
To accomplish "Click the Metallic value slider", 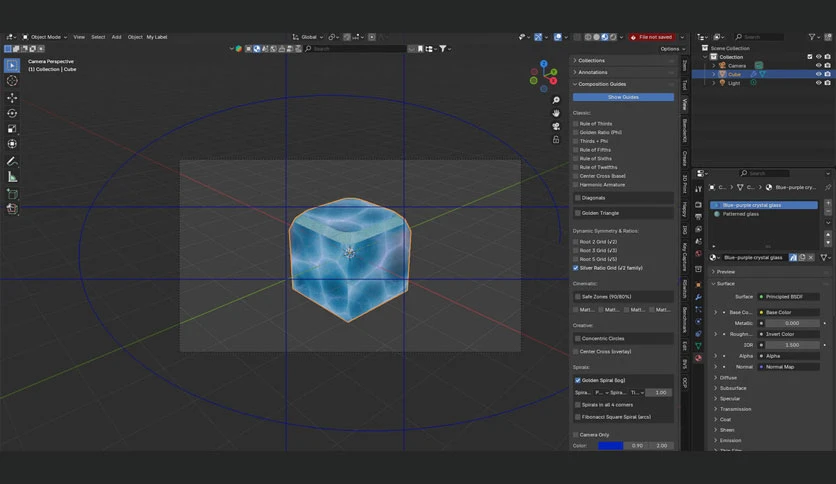I will 791,323.
